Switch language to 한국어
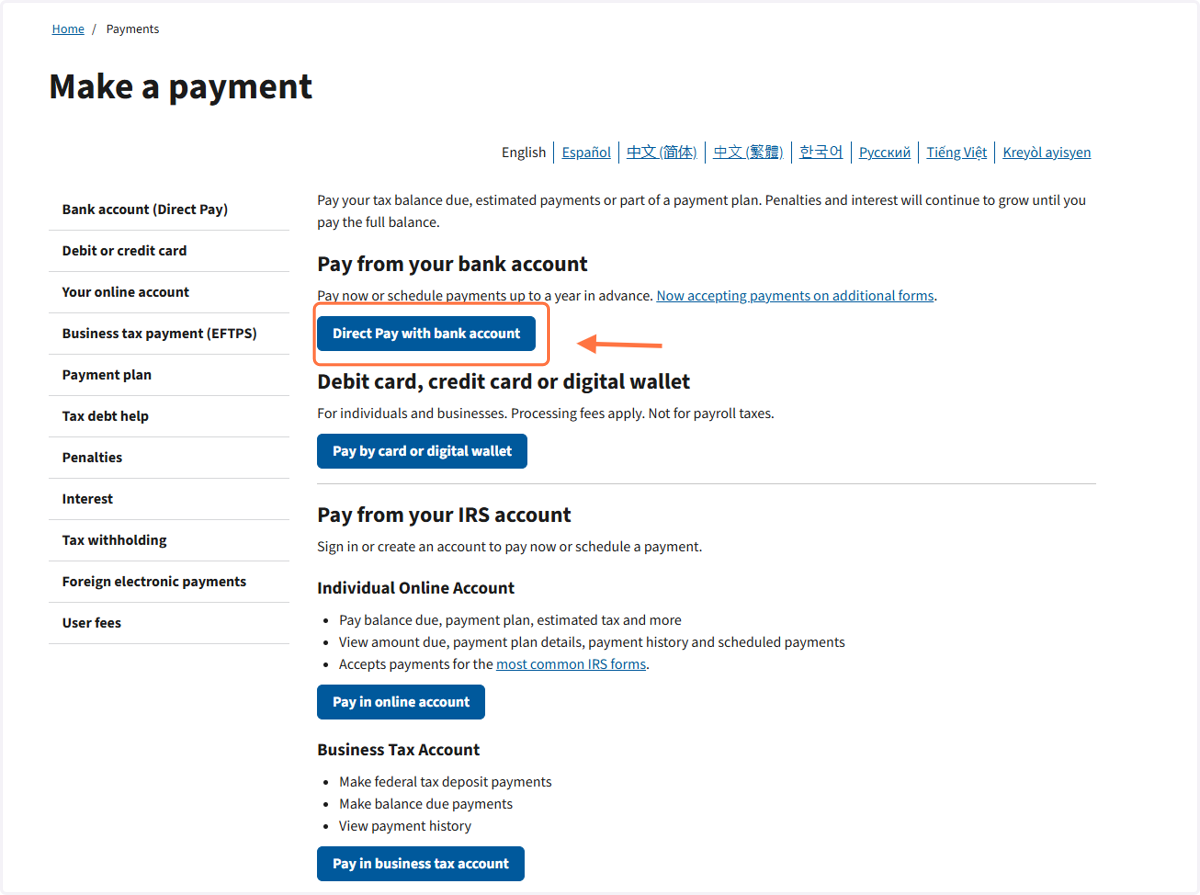Viewport: 1200px width, 895px height. click(x=821, y=152)
